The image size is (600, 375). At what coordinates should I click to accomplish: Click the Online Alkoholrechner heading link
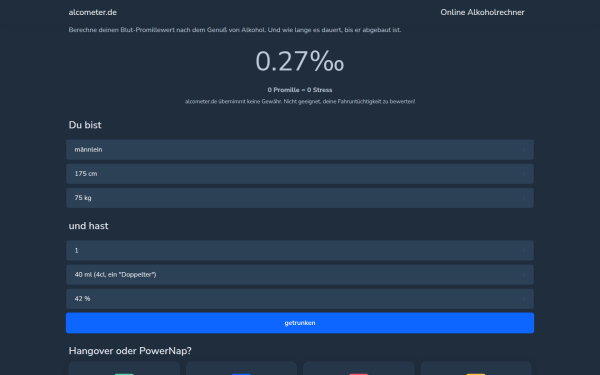point(482,12)
